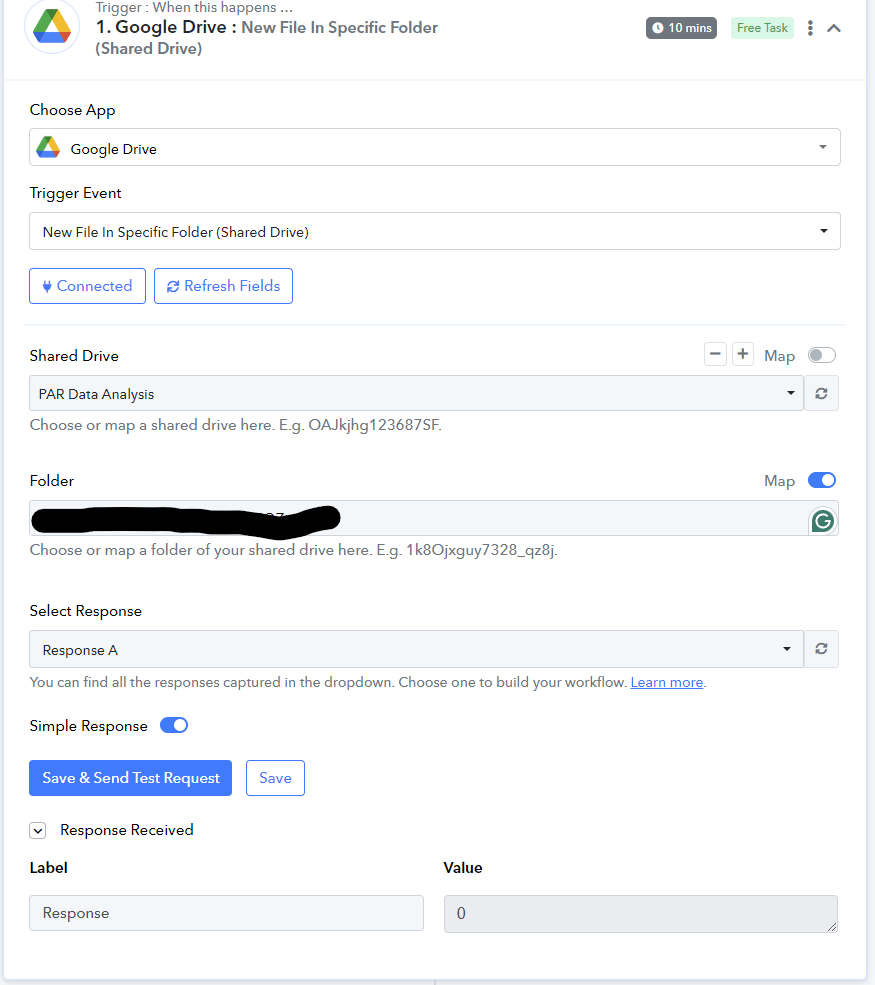Click the Value field showing 0
Screen dimensions: 875x985
(x=641, y=913)
